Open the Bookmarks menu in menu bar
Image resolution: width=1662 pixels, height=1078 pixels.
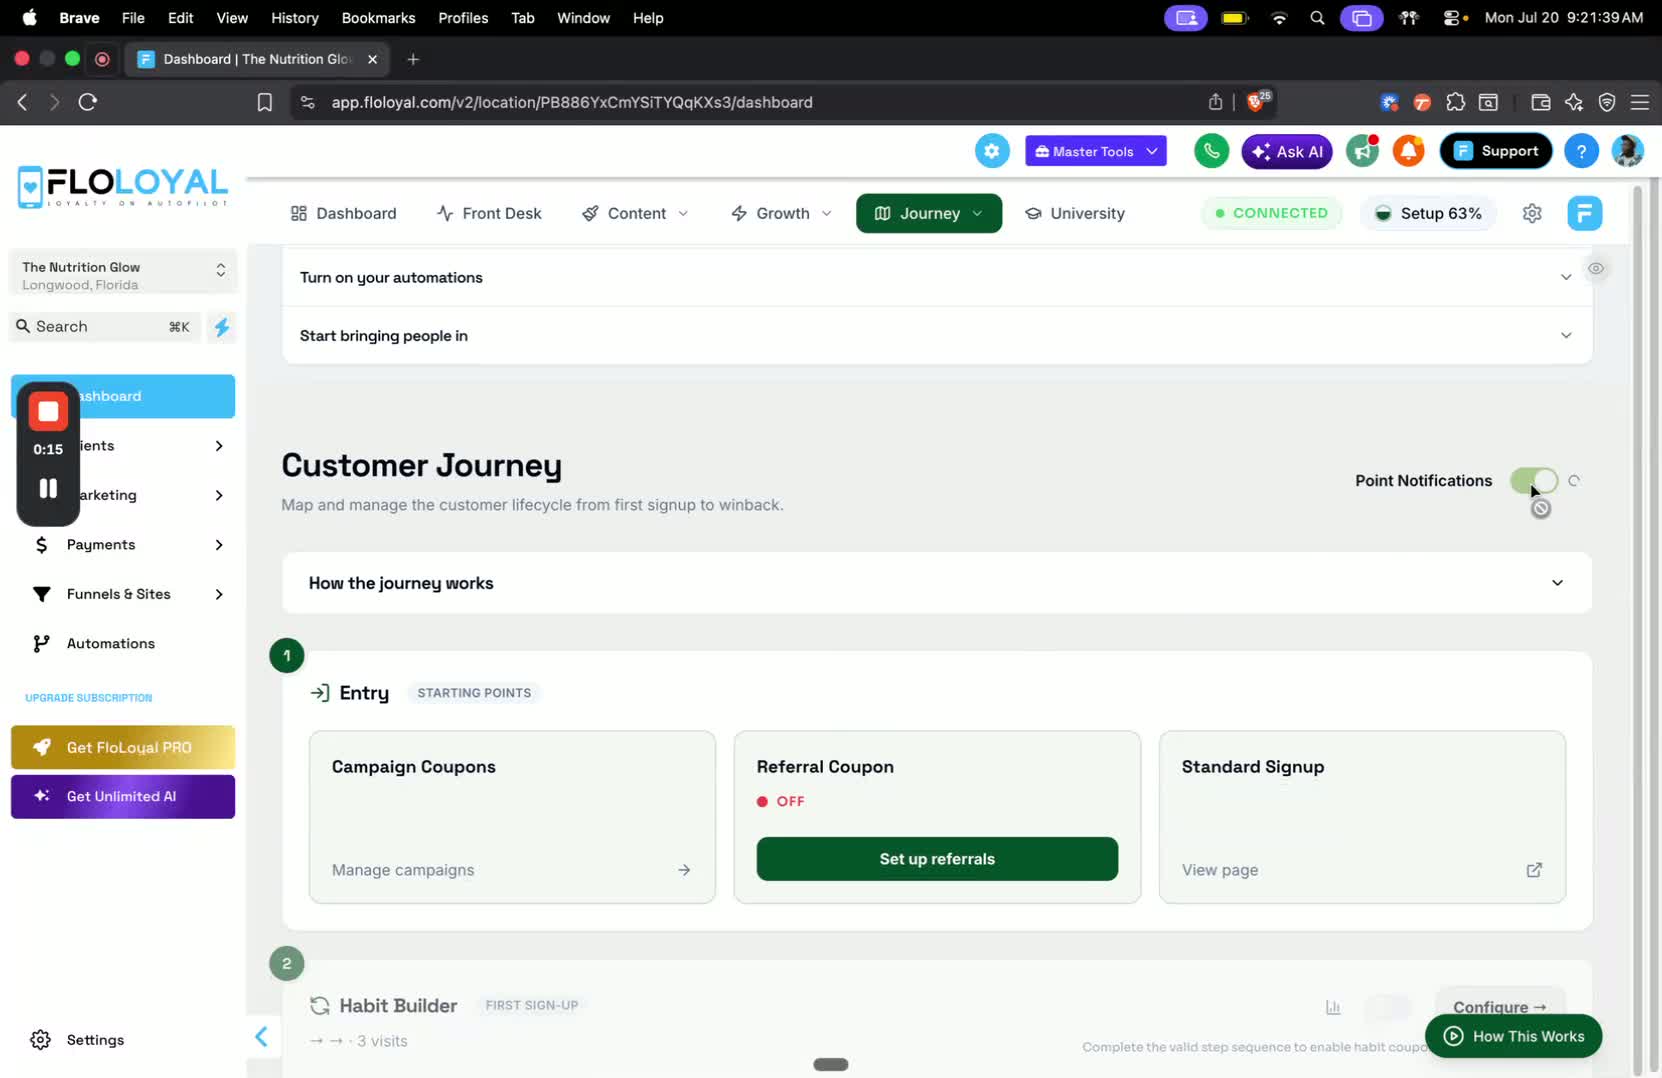pyautogui.click(x=378, y=18)
